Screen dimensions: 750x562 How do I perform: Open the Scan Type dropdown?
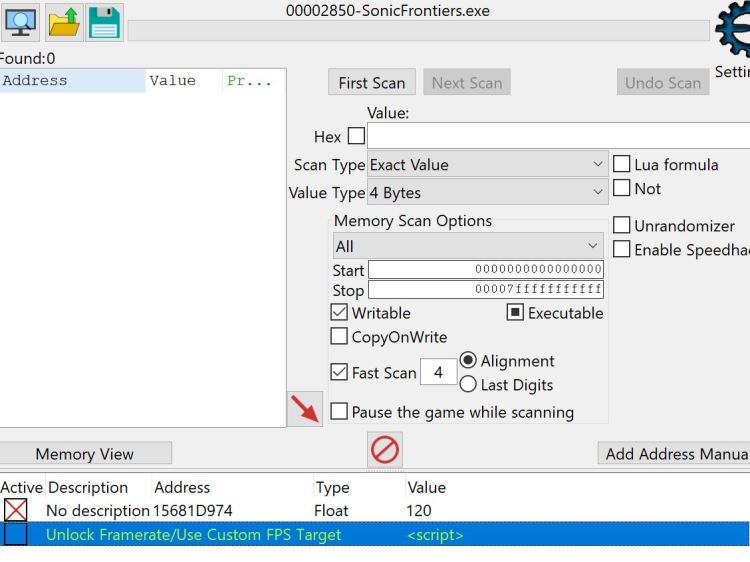(x=487, y=165)
